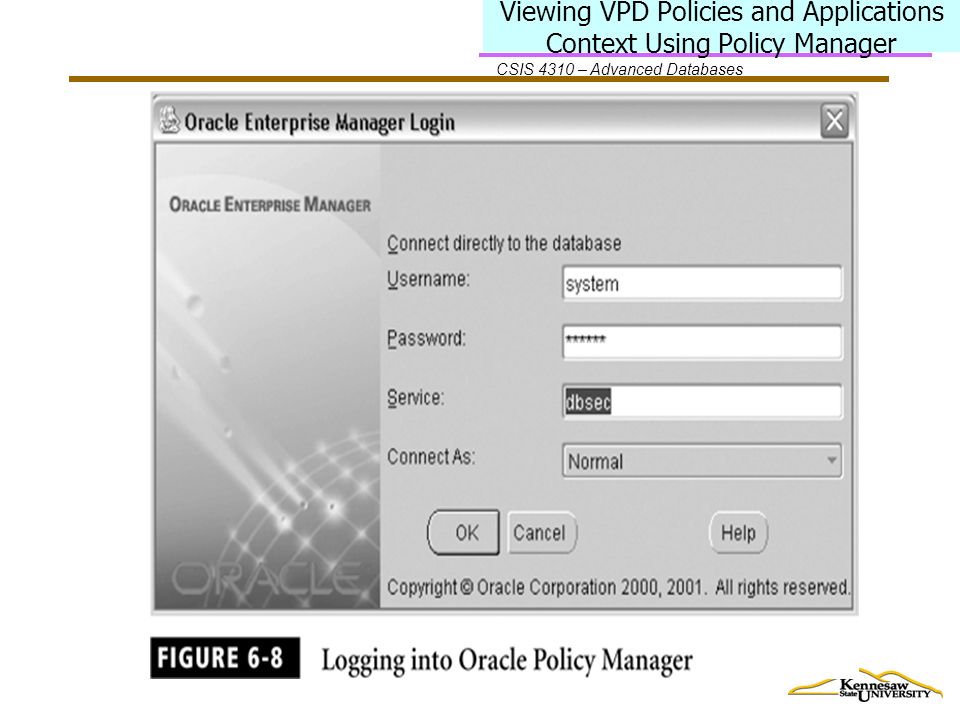Image resolution: width=960 pixels, height=720 pixels.
Task: Click the Username label
Action: pyautogui.click(x=428, y=279)
